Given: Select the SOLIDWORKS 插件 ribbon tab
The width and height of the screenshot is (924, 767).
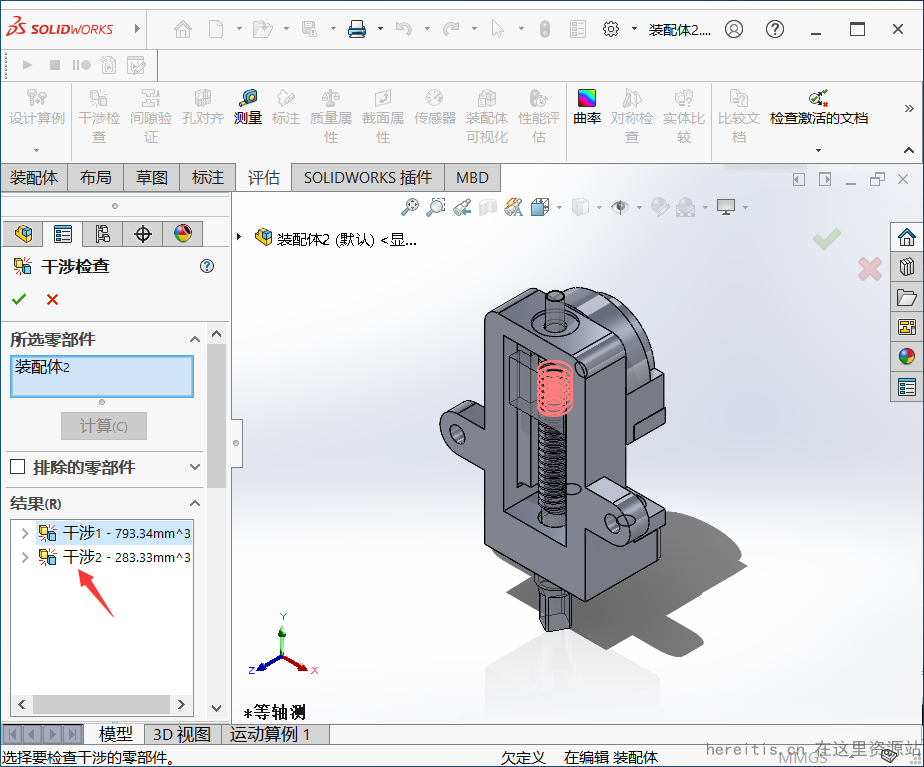Looking at the screenshot, I should pyautogui.click(x=368, y=177).
